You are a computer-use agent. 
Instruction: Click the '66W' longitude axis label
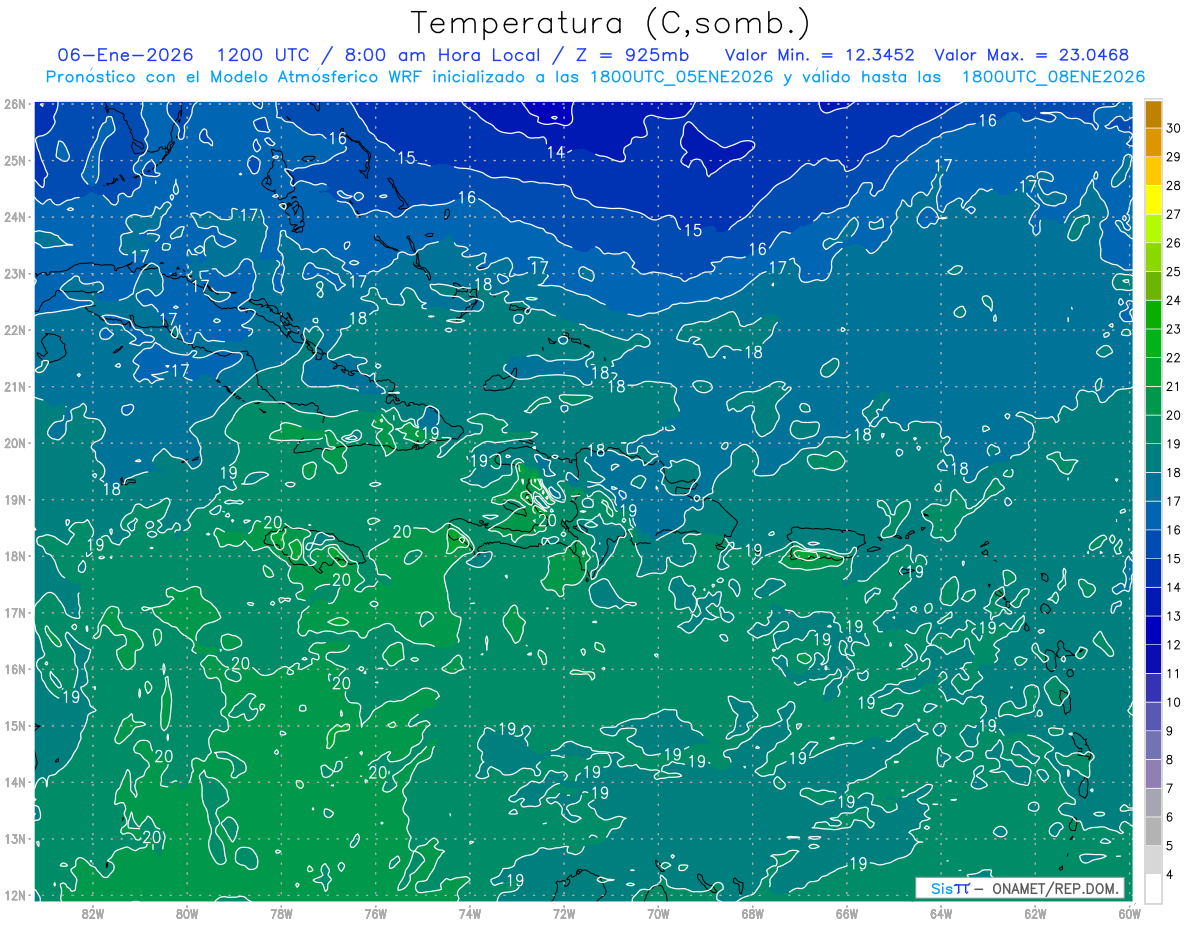coord(846,913)
